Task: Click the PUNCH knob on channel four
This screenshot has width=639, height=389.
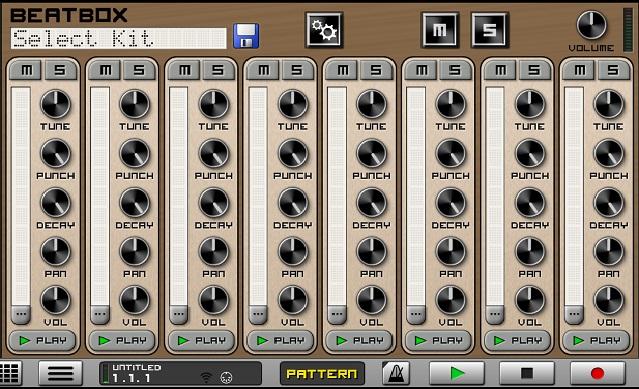Action: tap(293, 154)
